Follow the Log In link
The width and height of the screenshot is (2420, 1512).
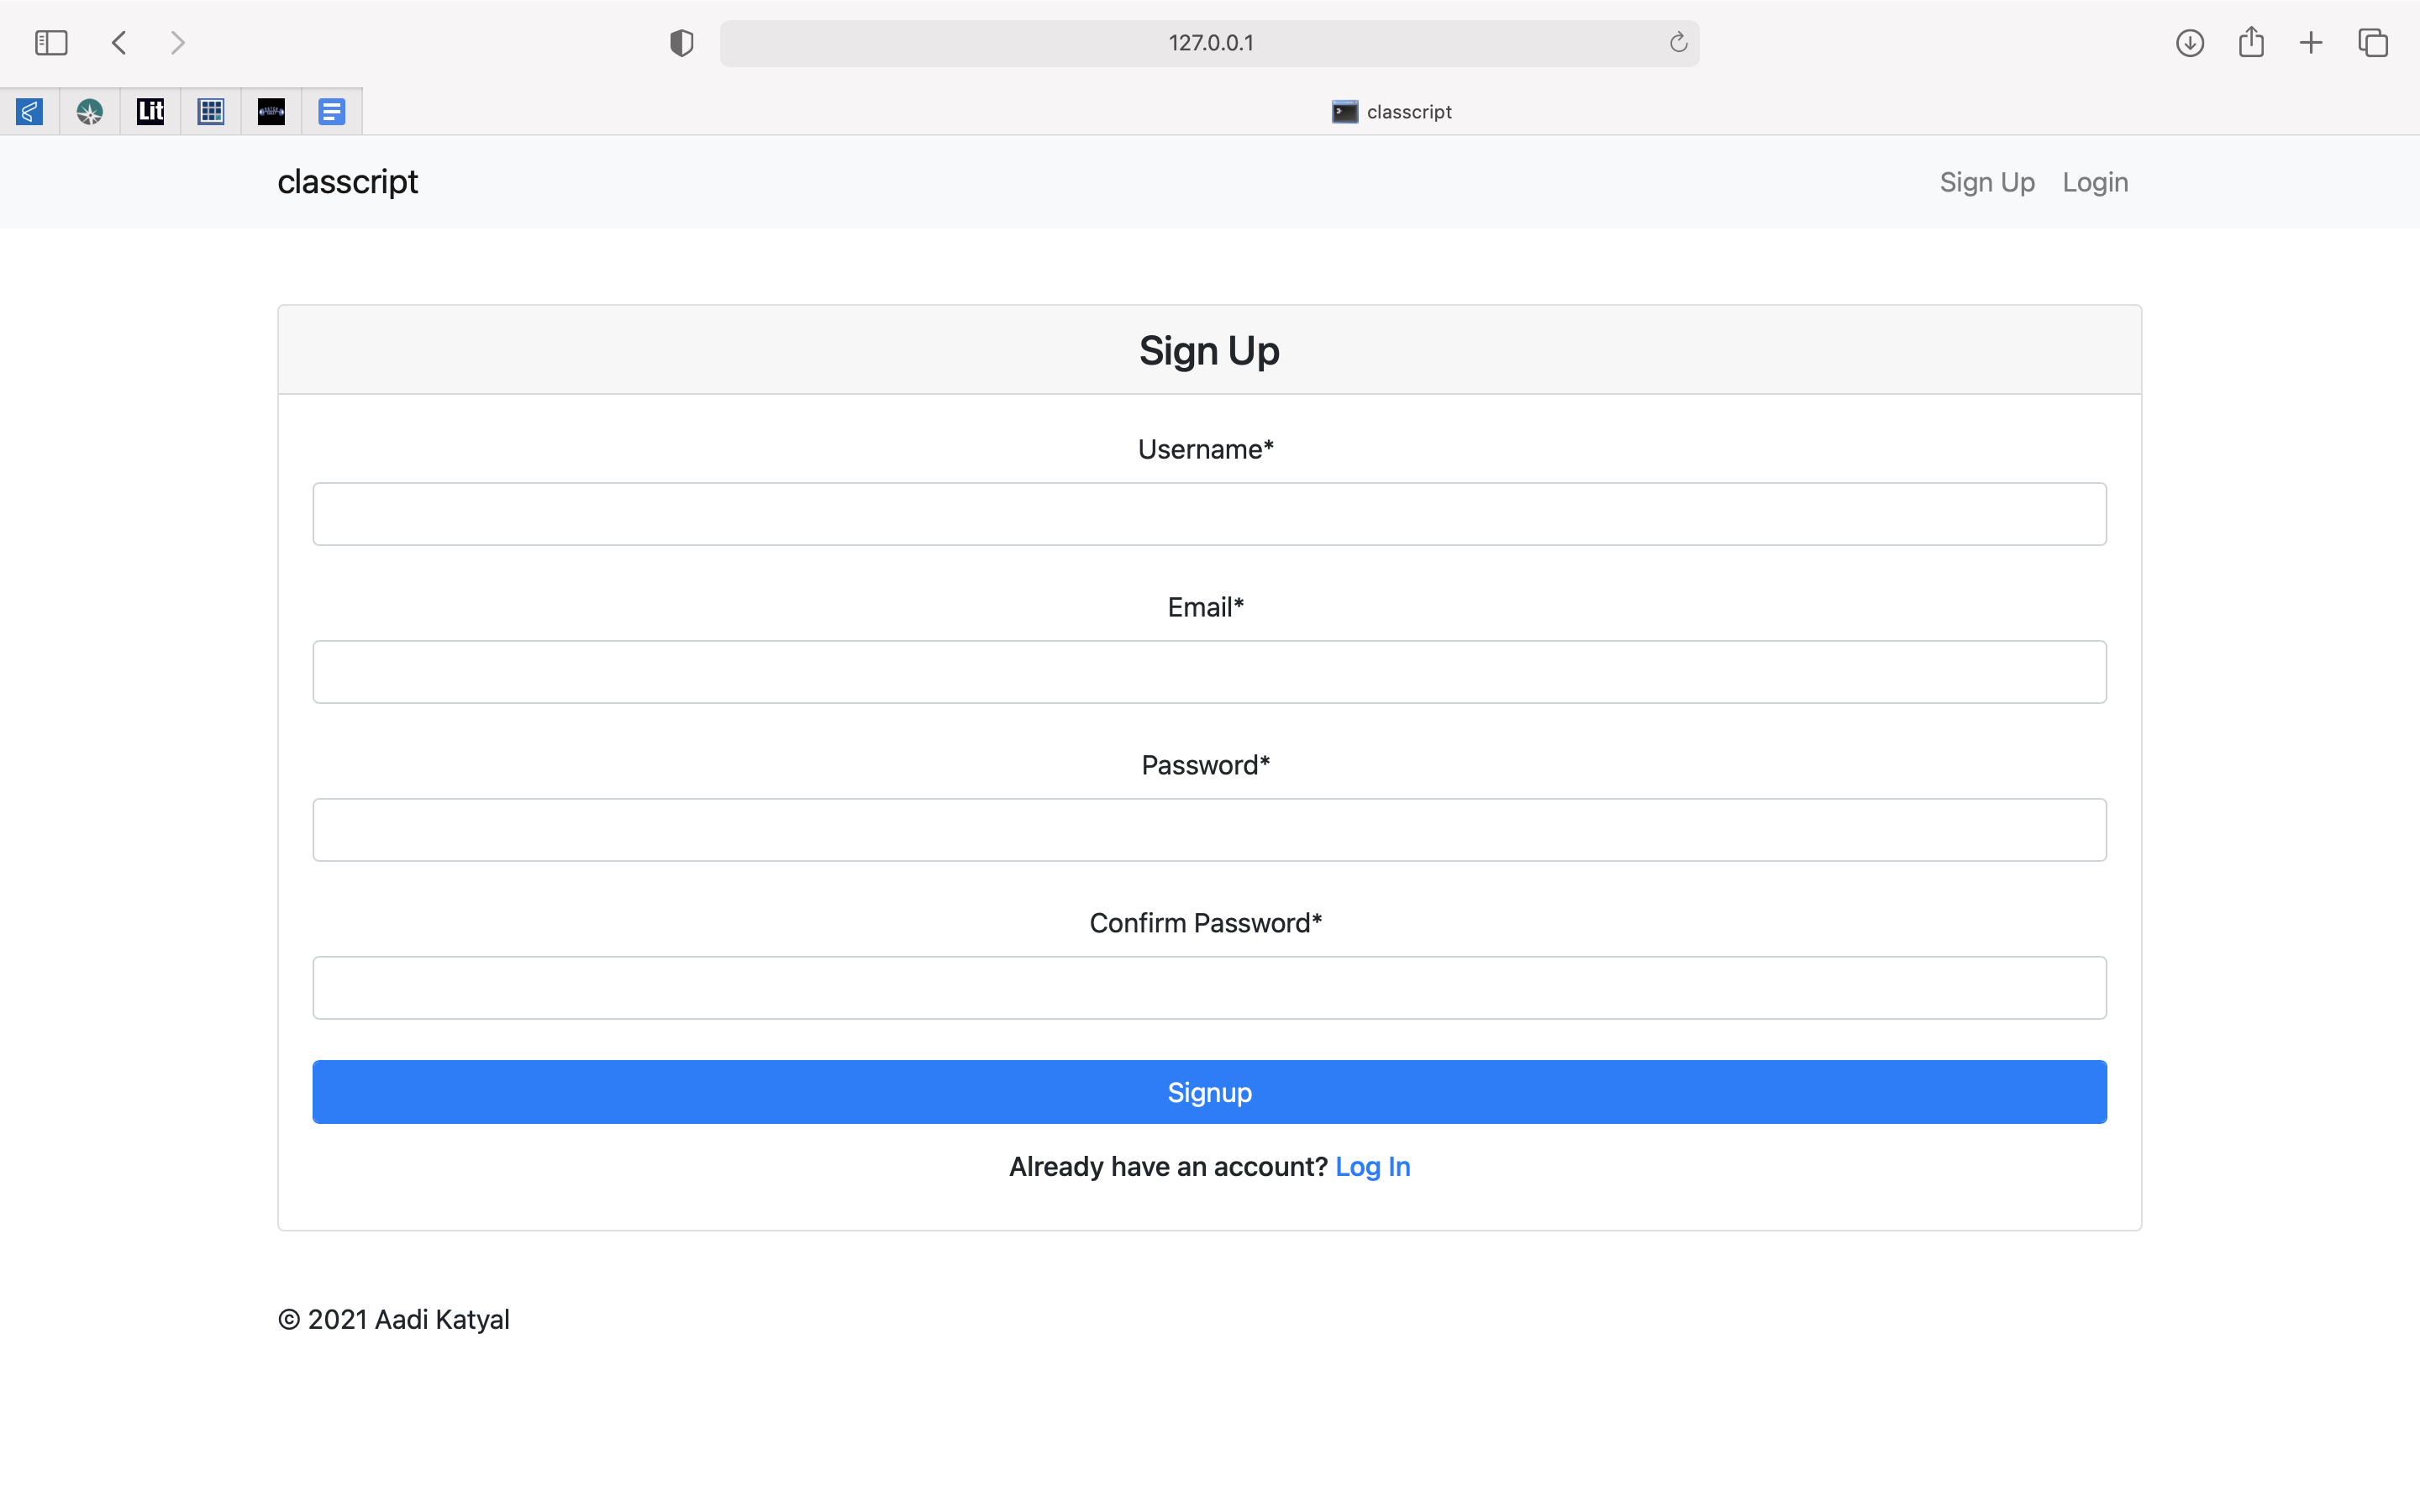point(1372,1166)
